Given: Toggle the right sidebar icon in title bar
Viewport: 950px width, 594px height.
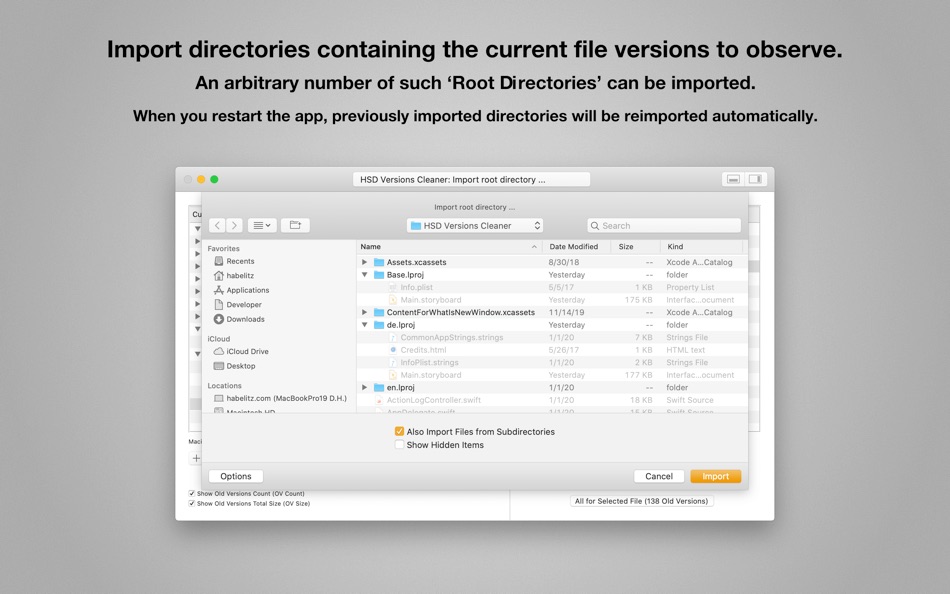Looking at the screenshot, I should tap(756, 179).
